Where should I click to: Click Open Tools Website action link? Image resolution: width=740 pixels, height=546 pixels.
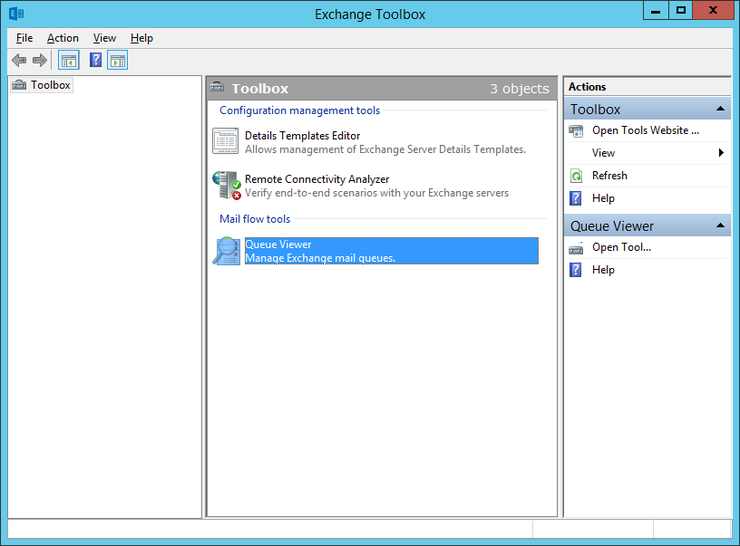645,130
